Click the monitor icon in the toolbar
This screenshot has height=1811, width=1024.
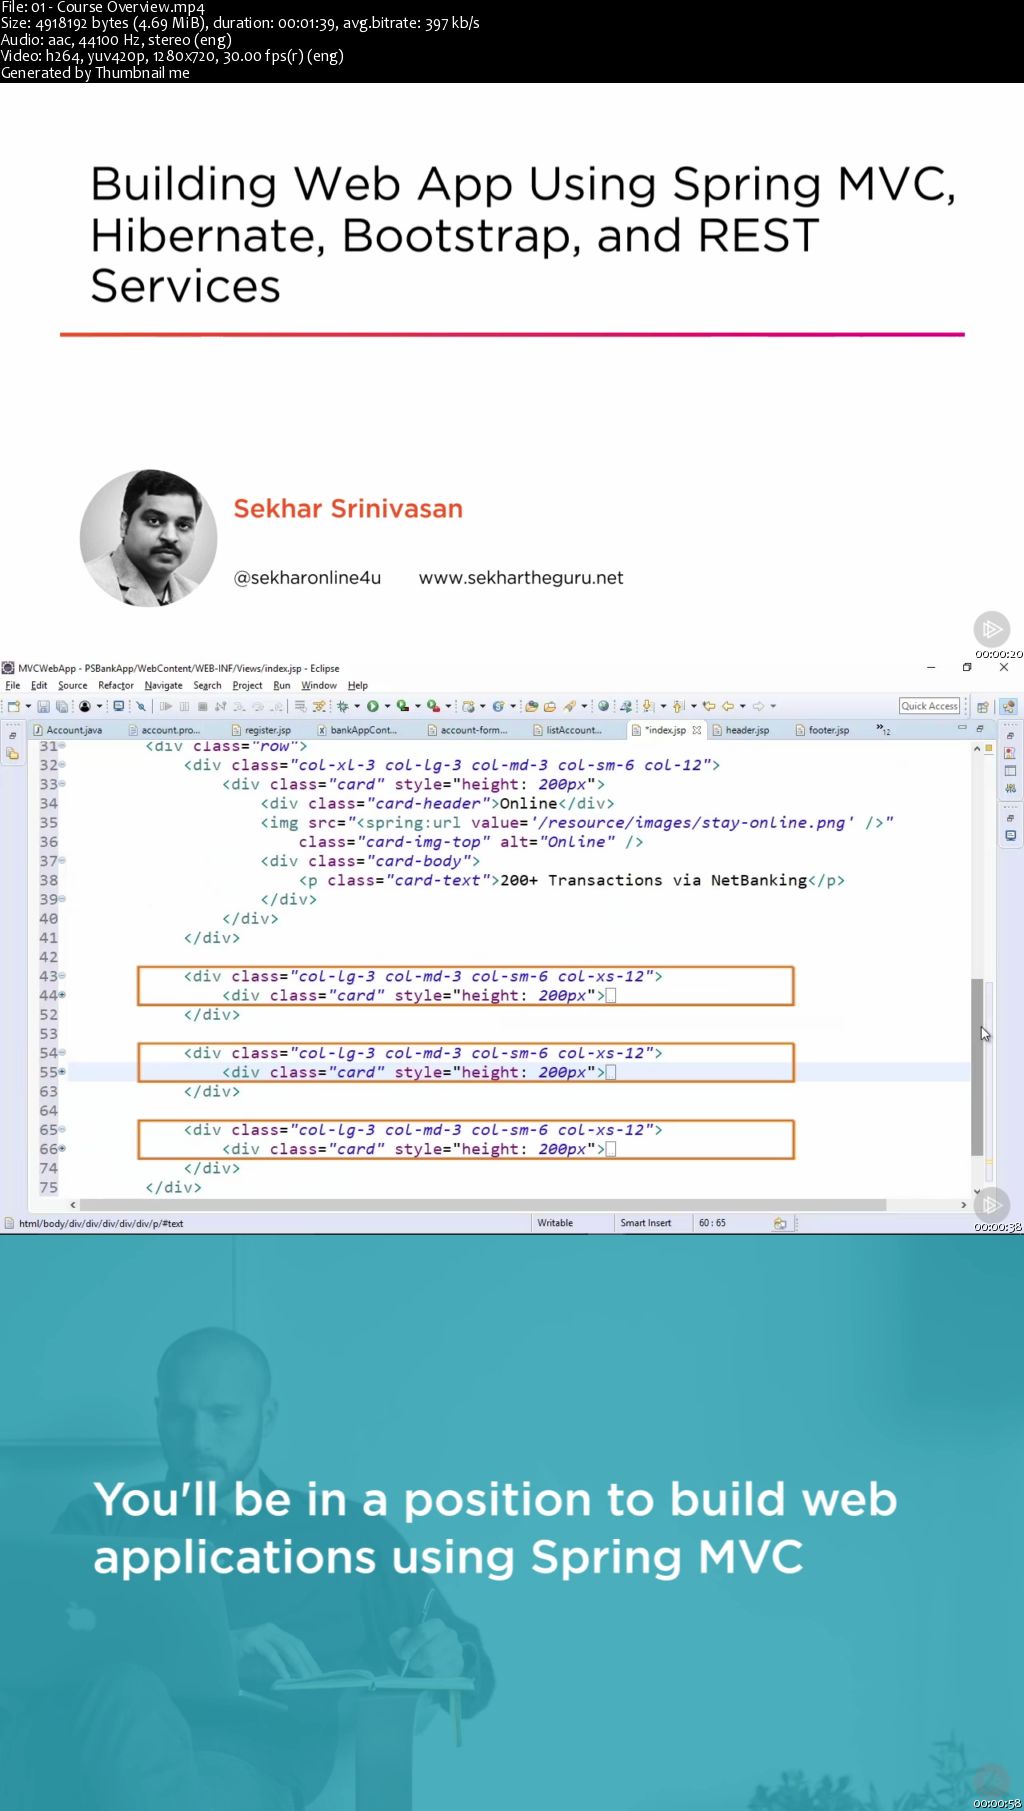coord(119,706)
